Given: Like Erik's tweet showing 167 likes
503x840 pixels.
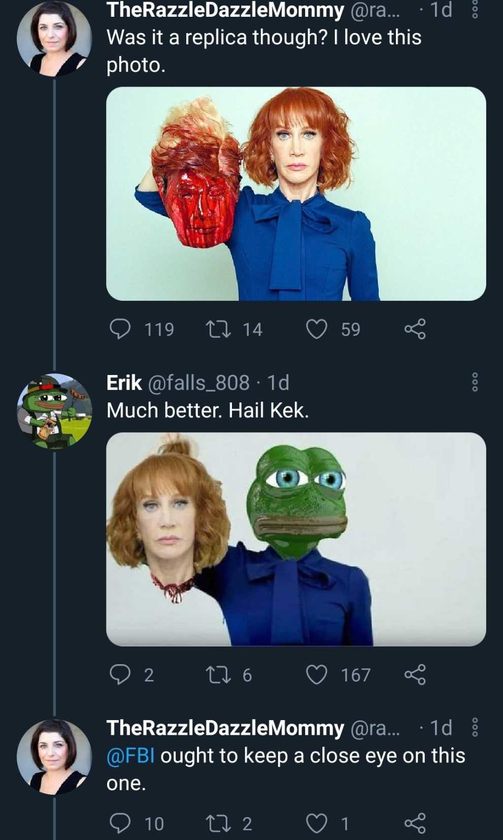Looking at the screenshot, I should [316, 674].
